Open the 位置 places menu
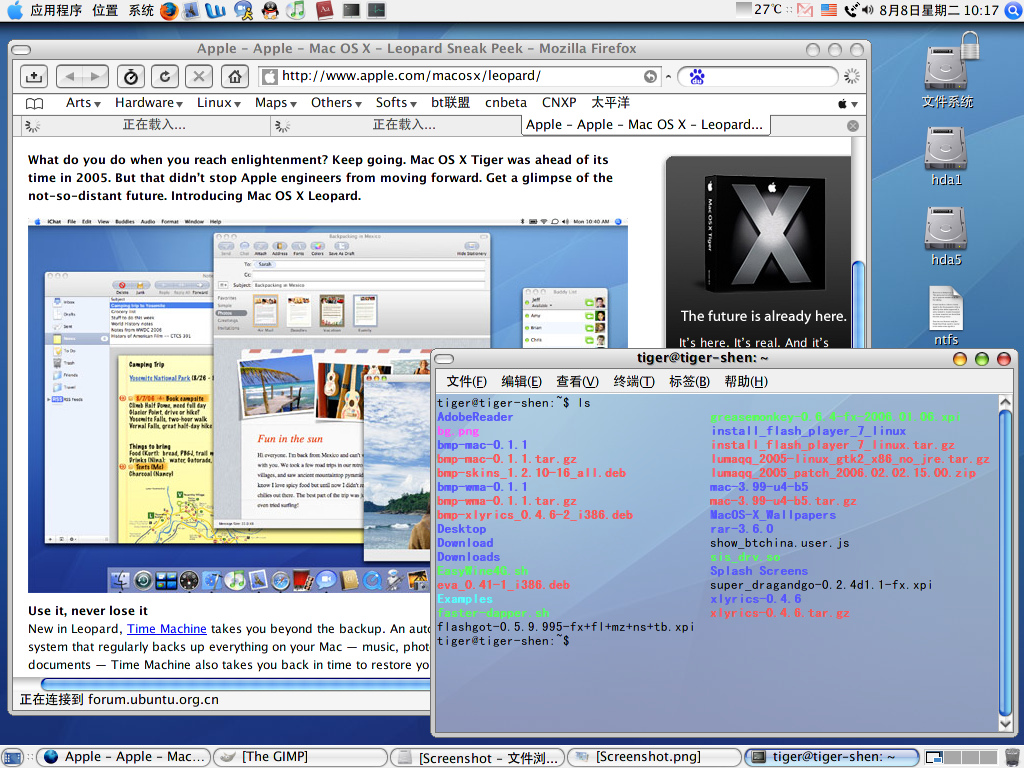This screenshot has width=1024, height=768. click(105, 10)
